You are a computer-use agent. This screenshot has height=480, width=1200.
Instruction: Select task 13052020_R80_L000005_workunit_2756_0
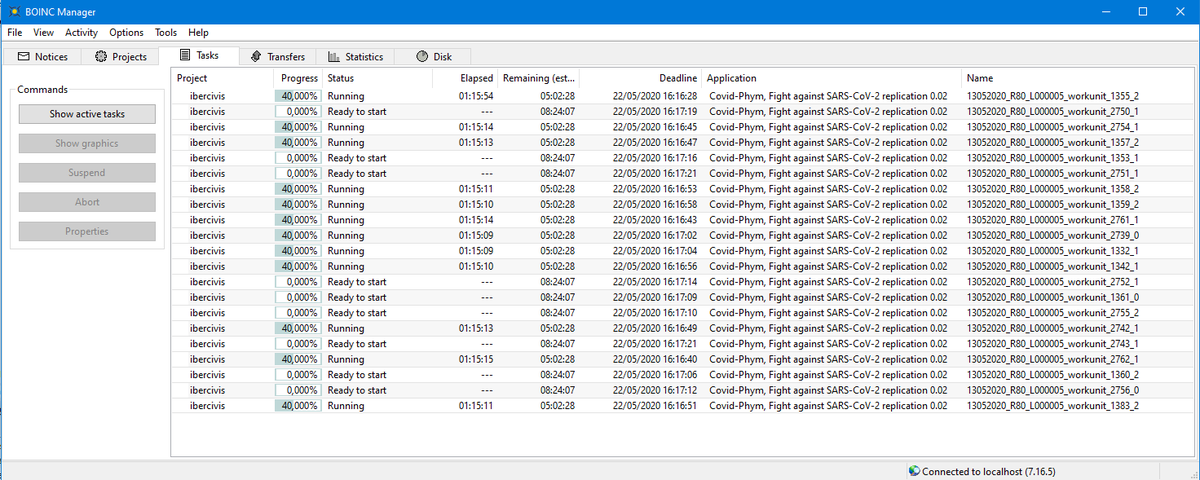pyautogui.click(x=683, y=391)
